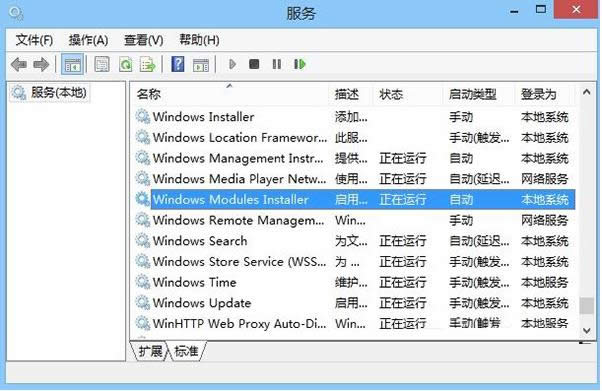Click gear icon next to Windows Modules Installer
The image size is (602, 391).
click(143, 199)
